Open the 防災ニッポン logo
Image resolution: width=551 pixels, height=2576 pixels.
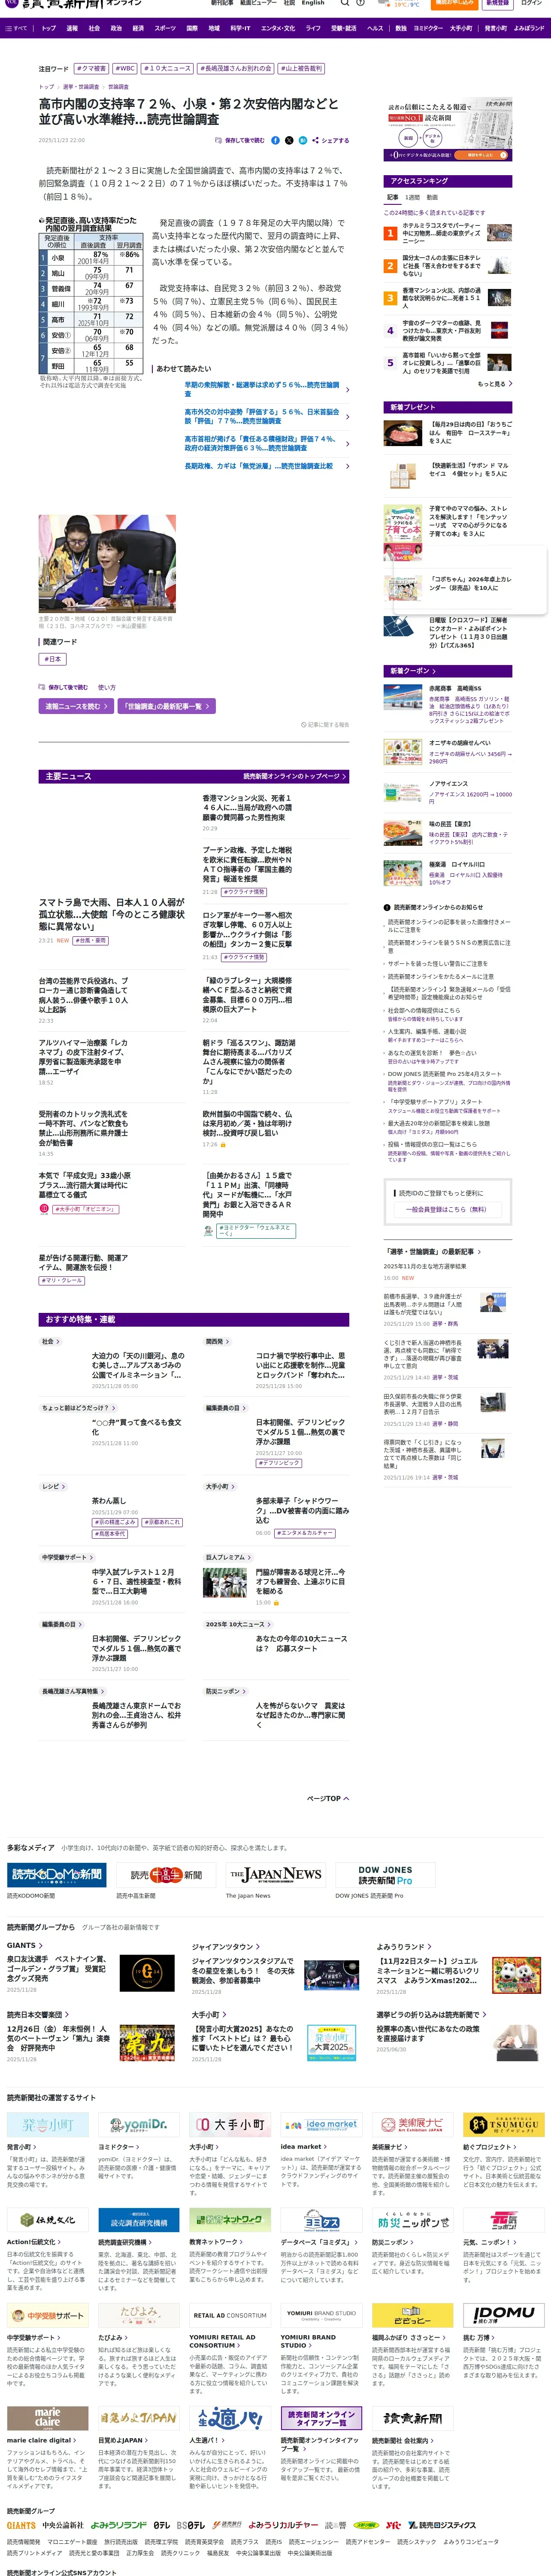(x=413, y=2220)
